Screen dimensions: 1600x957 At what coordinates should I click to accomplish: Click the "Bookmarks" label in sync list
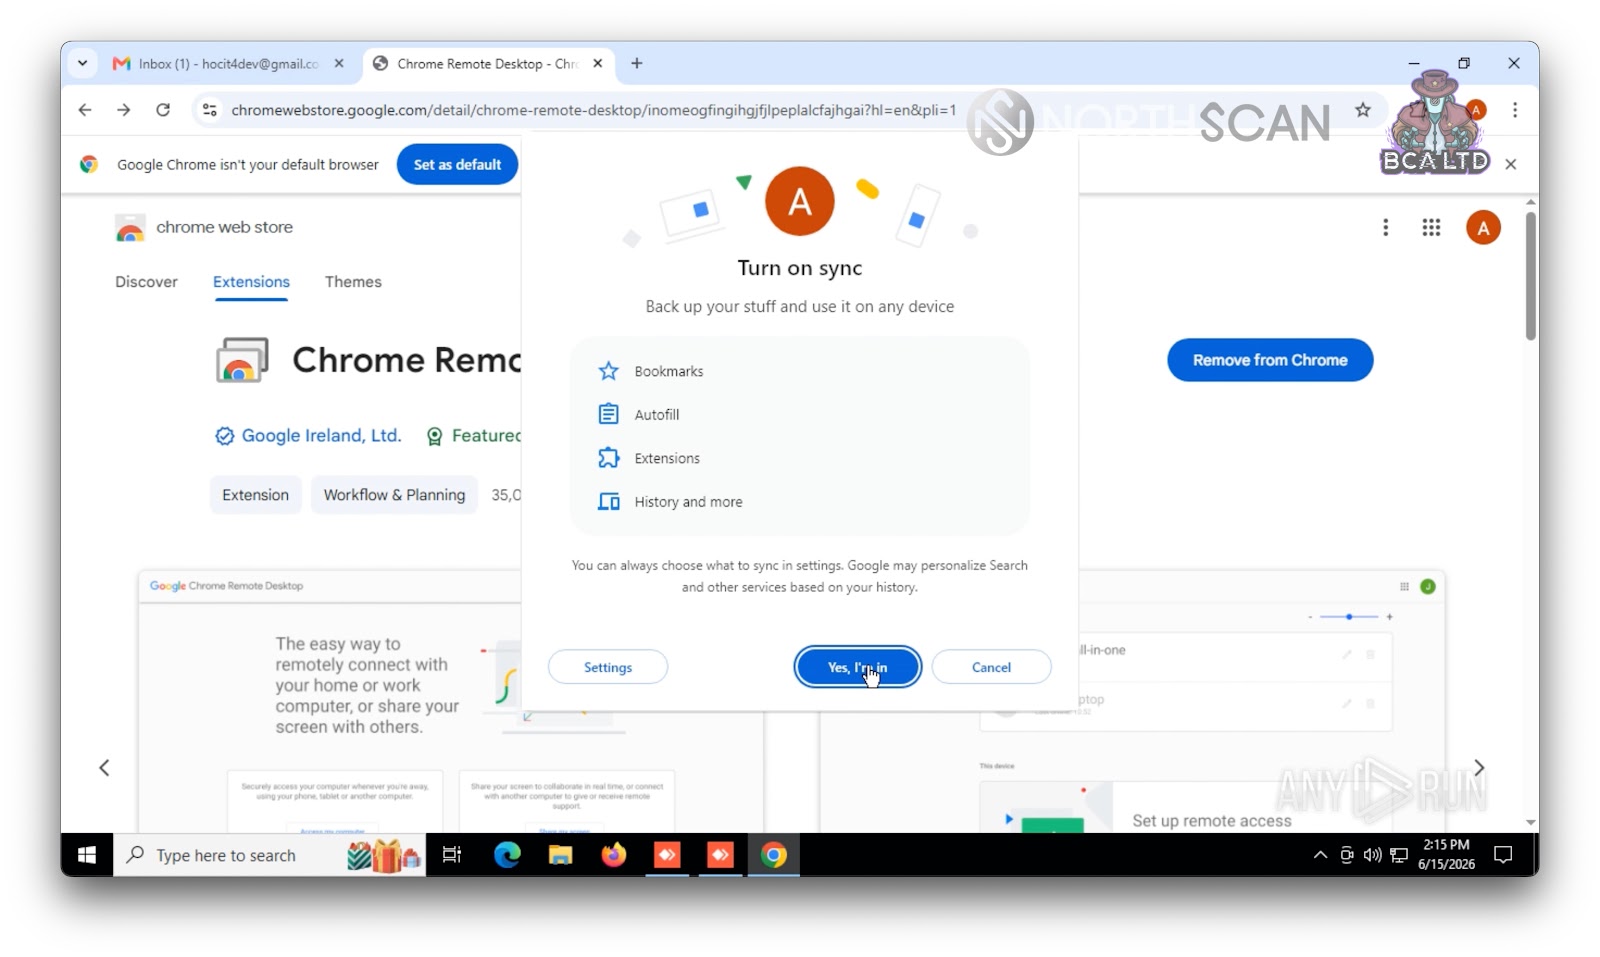pos(669,371)
